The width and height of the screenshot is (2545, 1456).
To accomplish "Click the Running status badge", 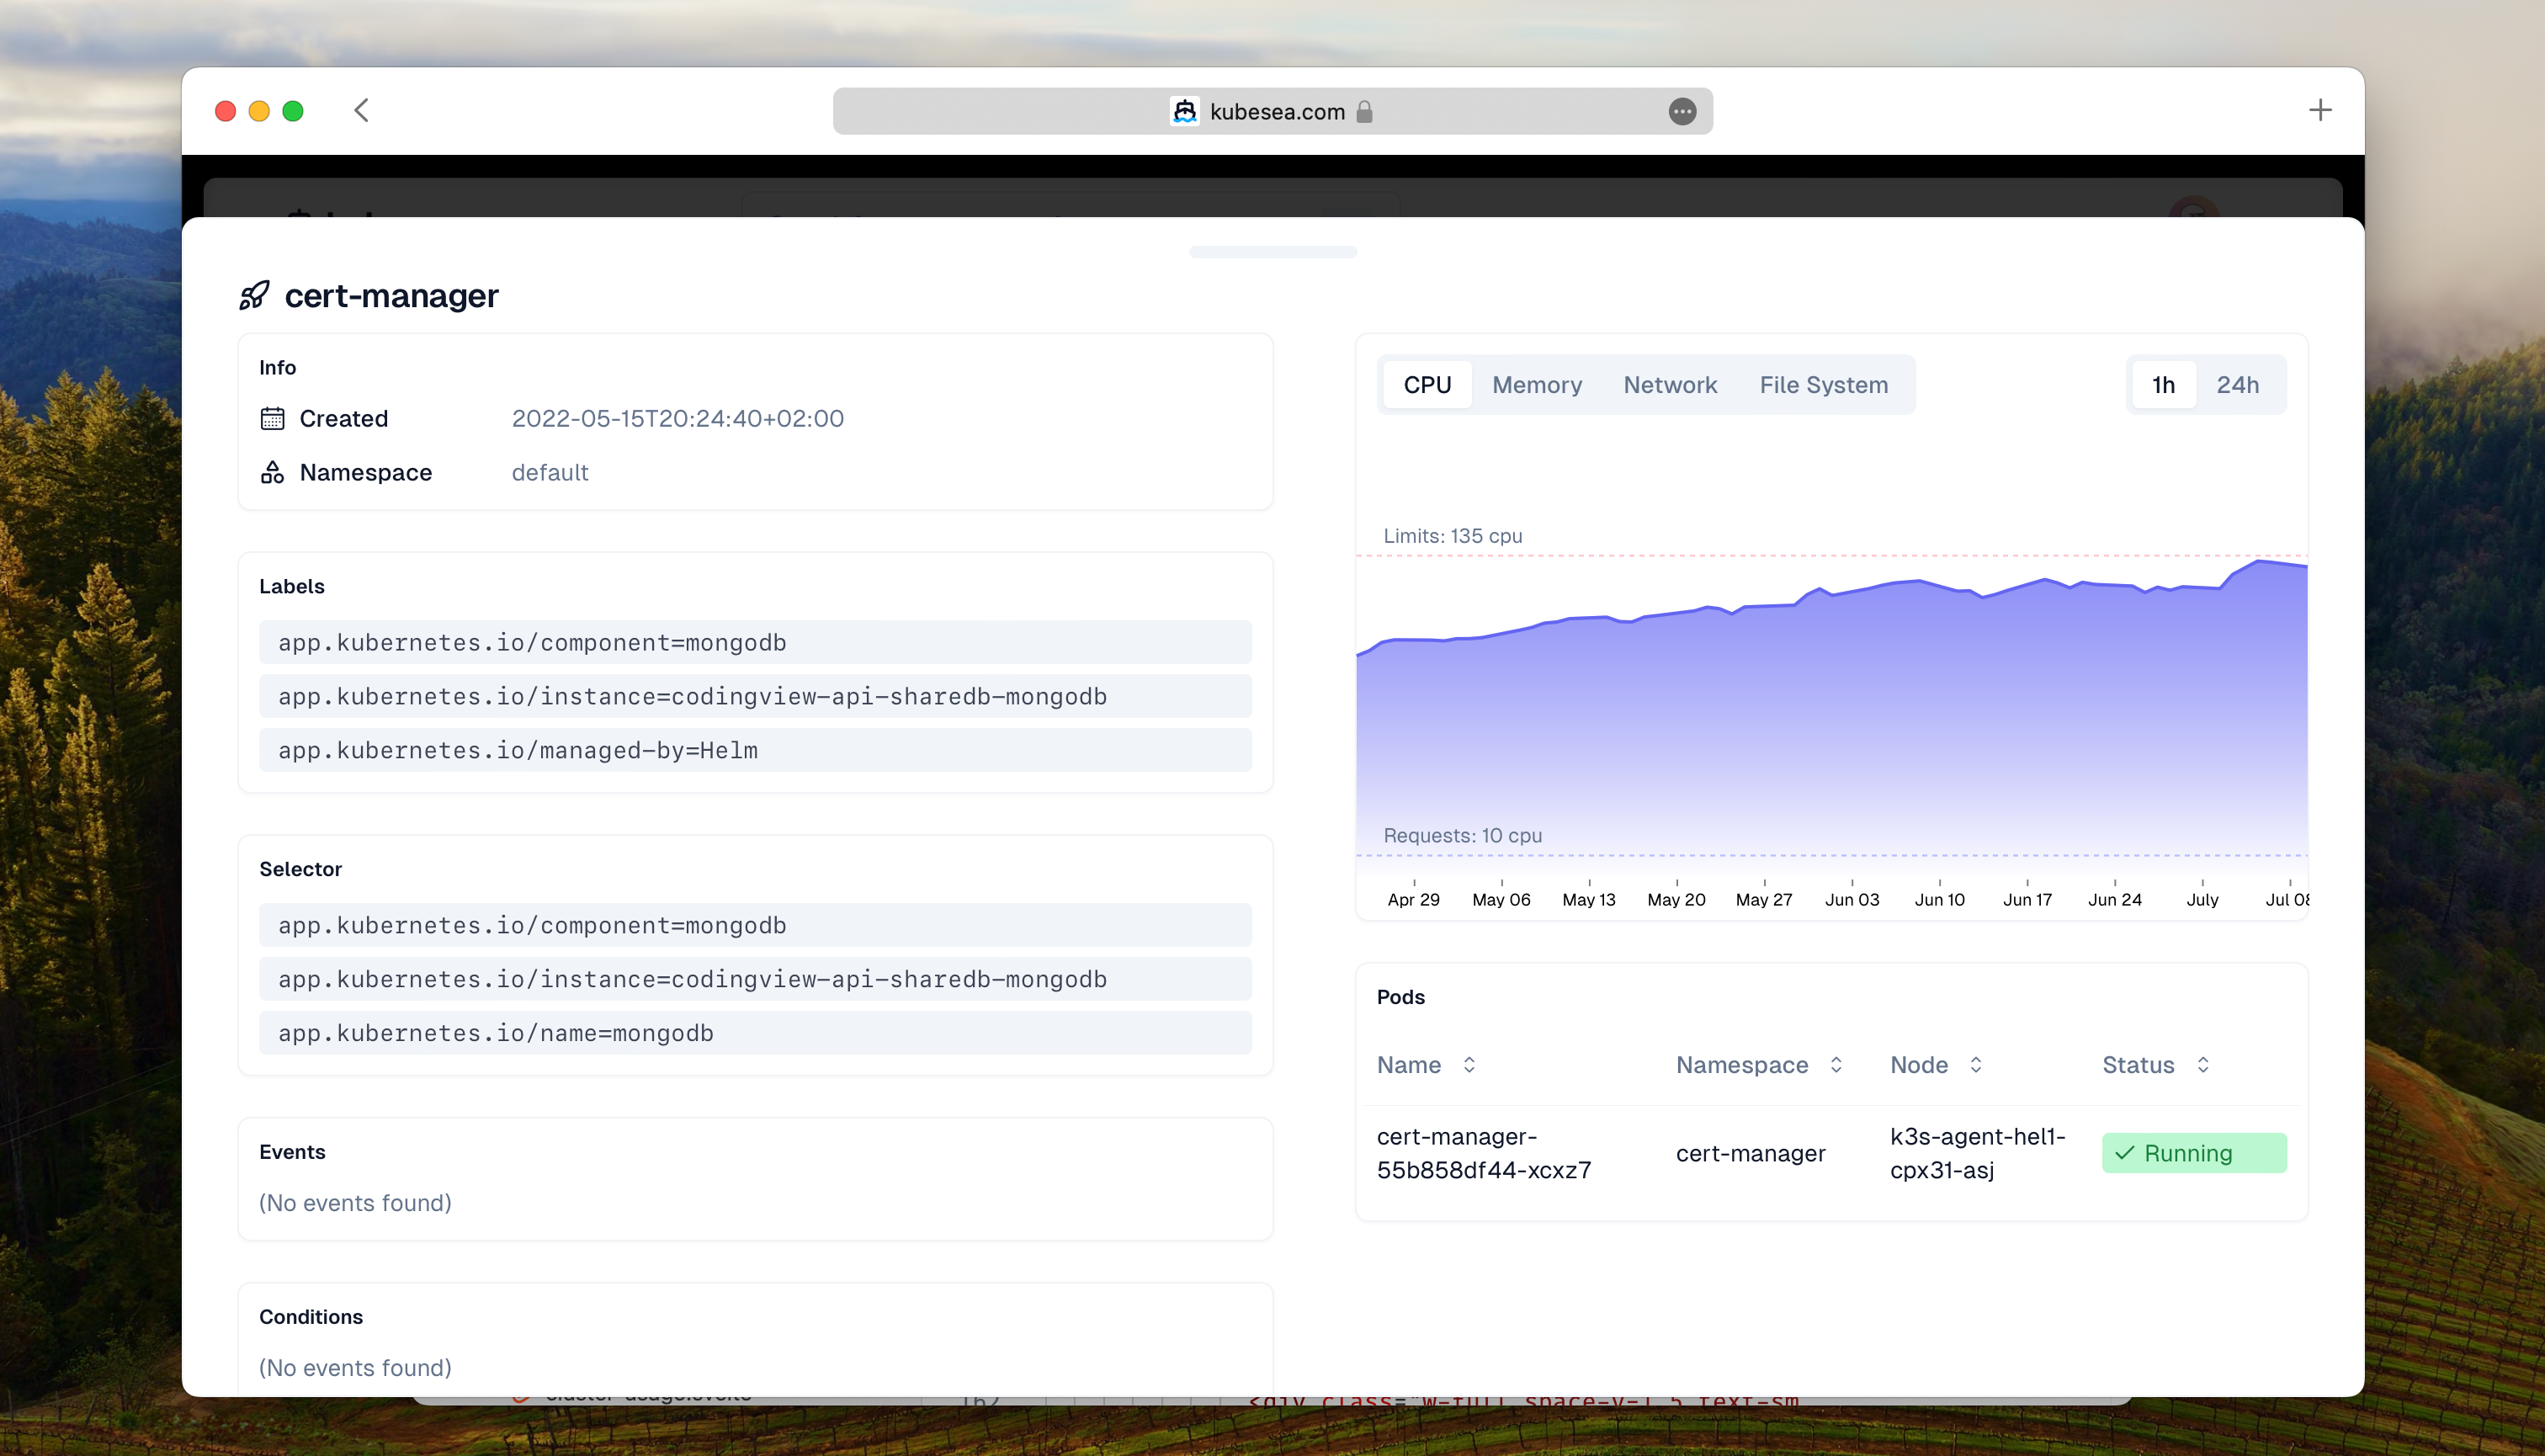I will (x=2194, y=1153).
